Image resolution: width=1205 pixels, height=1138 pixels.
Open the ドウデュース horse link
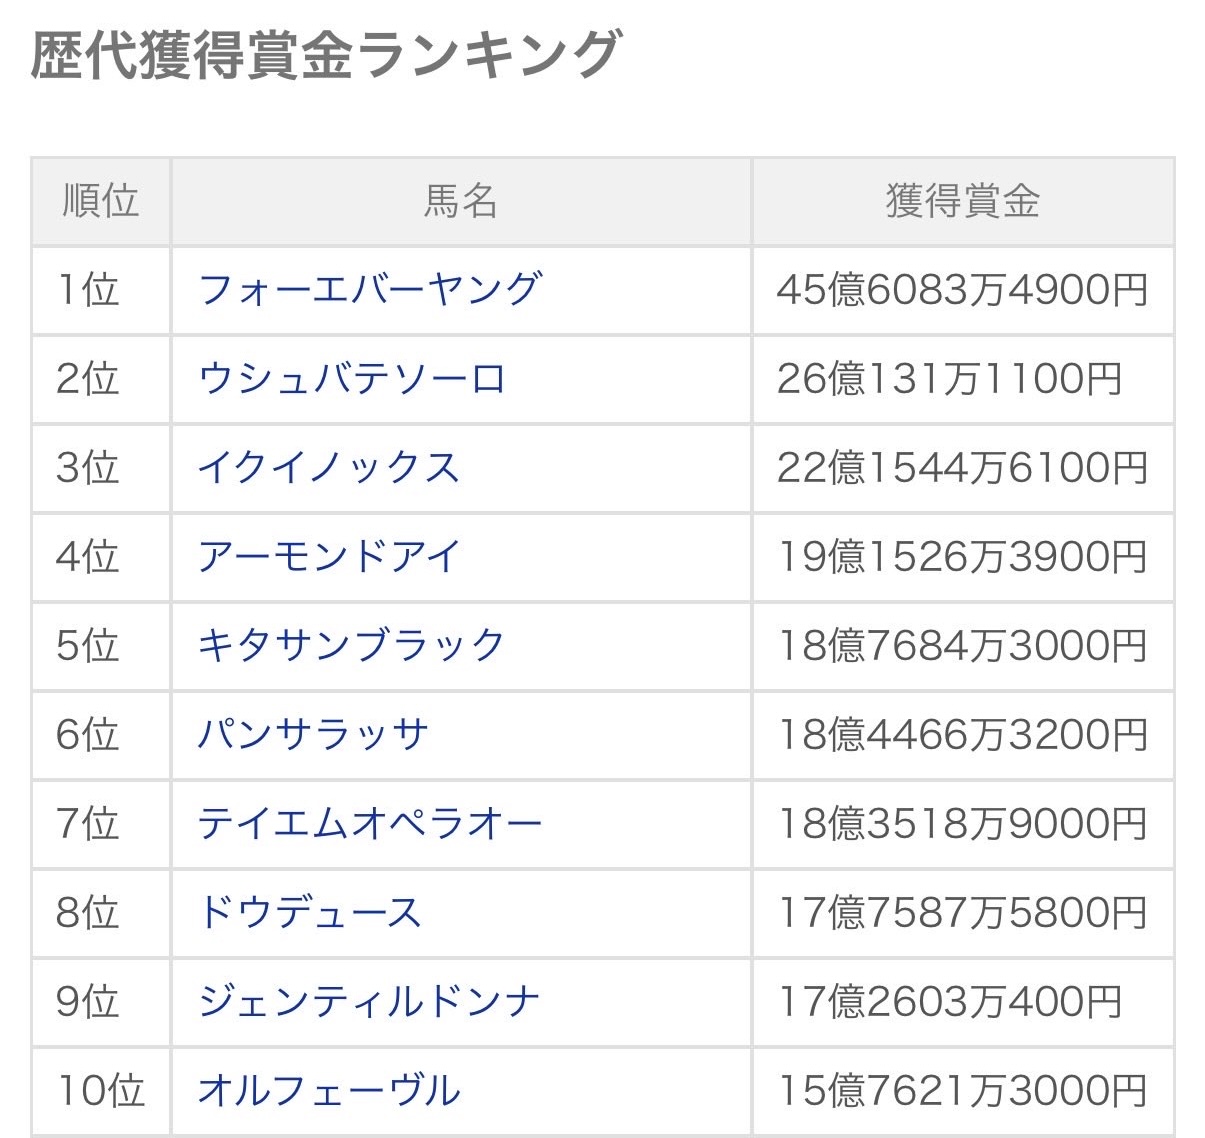point(309,912)
